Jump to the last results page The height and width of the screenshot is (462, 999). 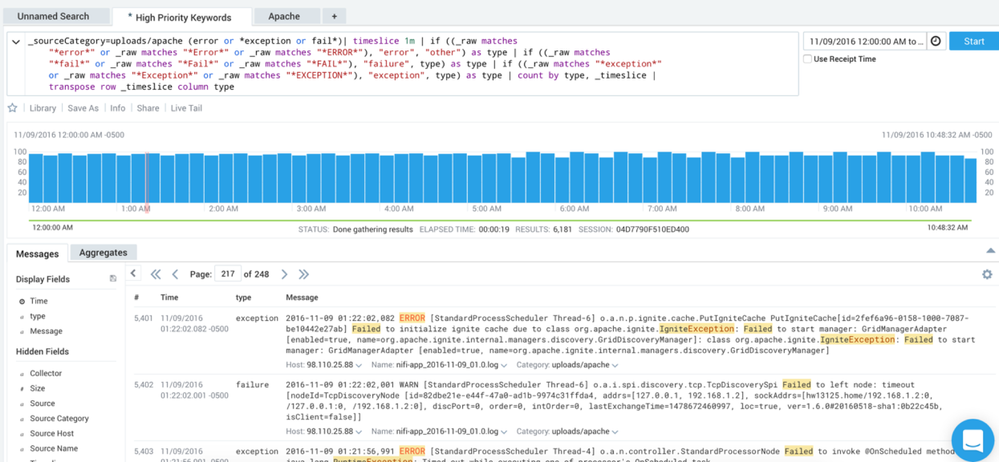coord(304,274)
